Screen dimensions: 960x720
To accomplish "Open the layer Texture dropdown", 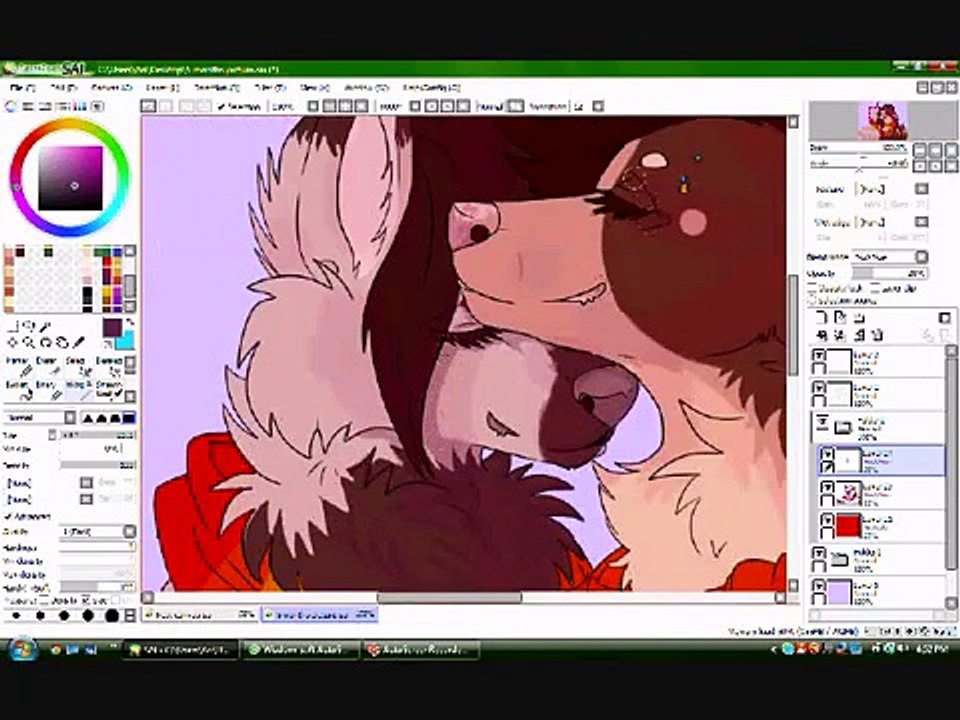I will coord(891,189).
